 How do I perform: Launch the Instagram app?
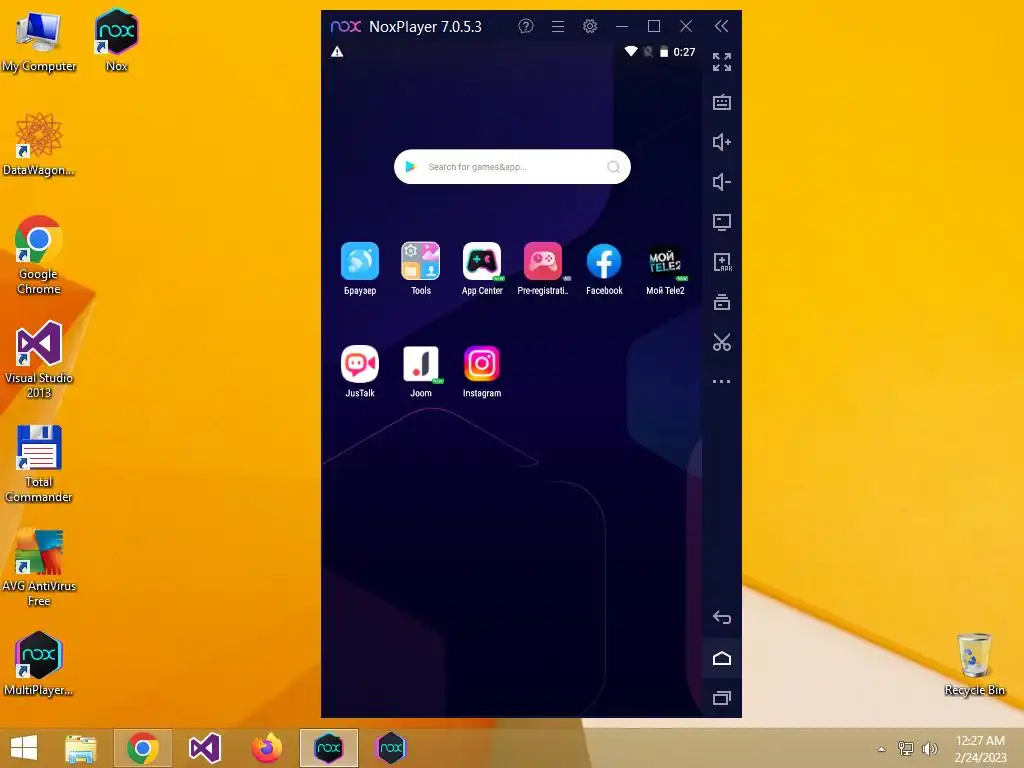(482, 364)
